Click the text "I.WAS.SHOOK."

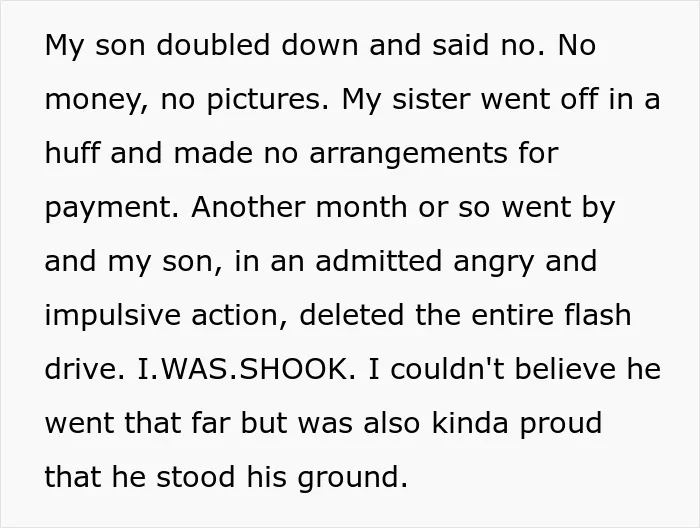pyautogui.click(x=246, y=369)
